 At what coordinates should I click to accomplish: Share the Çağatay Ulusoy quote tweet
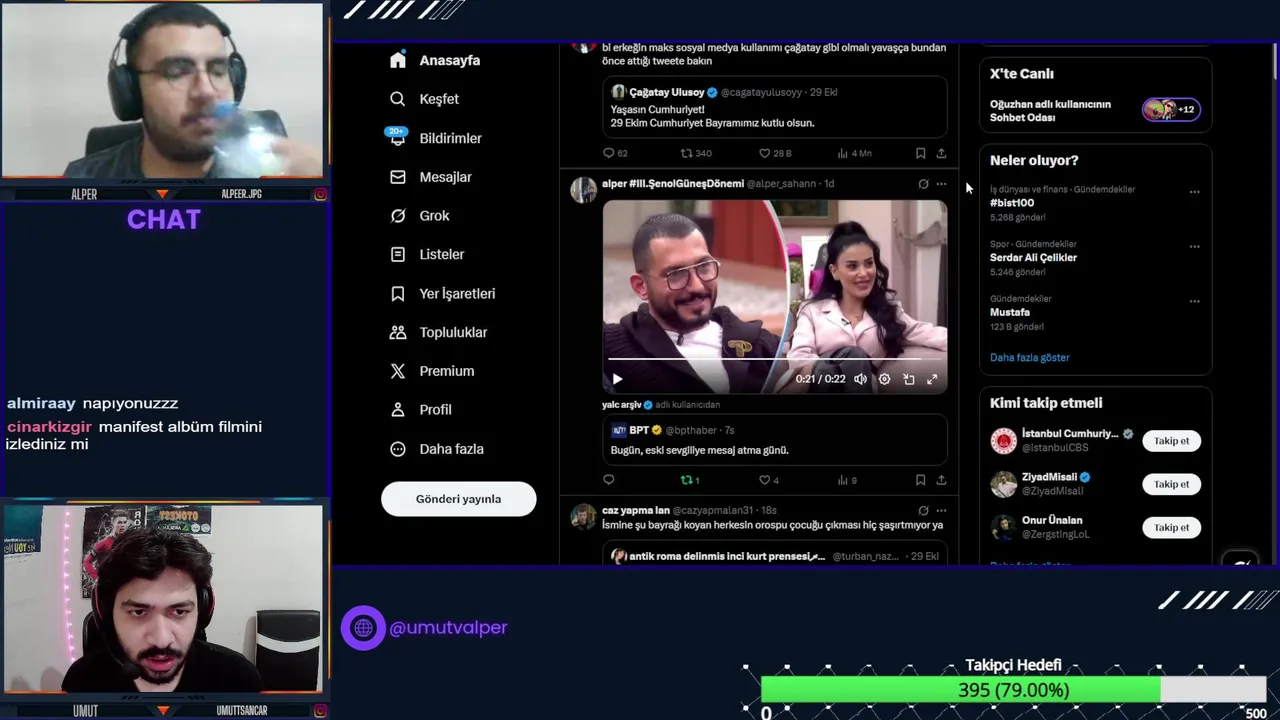click(941, 153)
